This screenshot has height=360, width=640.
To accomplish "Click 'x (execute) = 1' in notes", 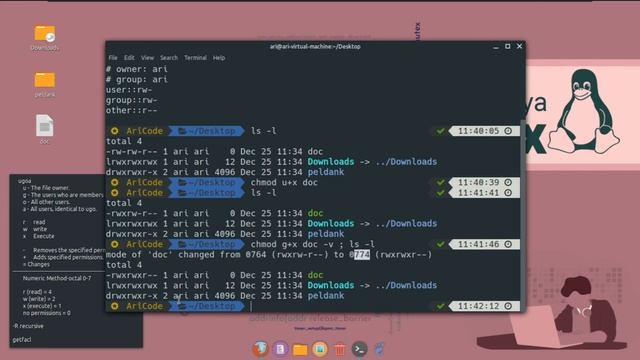I will (x=42, y=306).
